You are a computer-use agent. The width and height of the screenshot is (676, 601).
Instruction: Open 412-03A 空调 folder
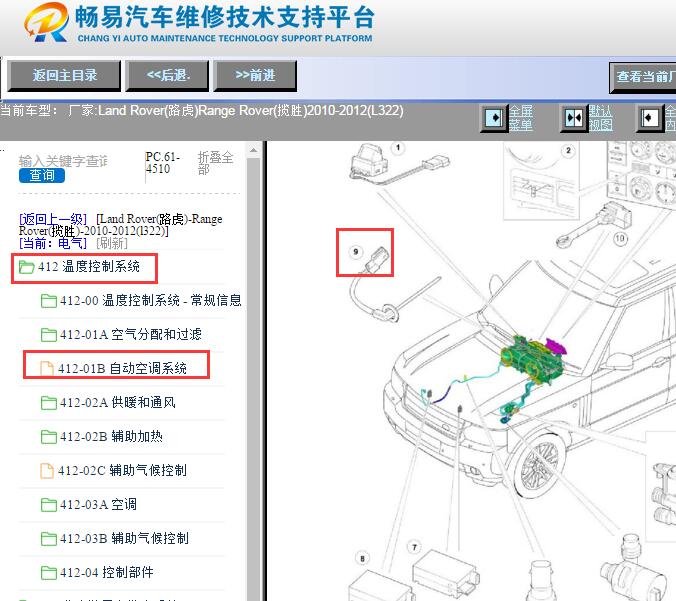[x=98, y=504]
